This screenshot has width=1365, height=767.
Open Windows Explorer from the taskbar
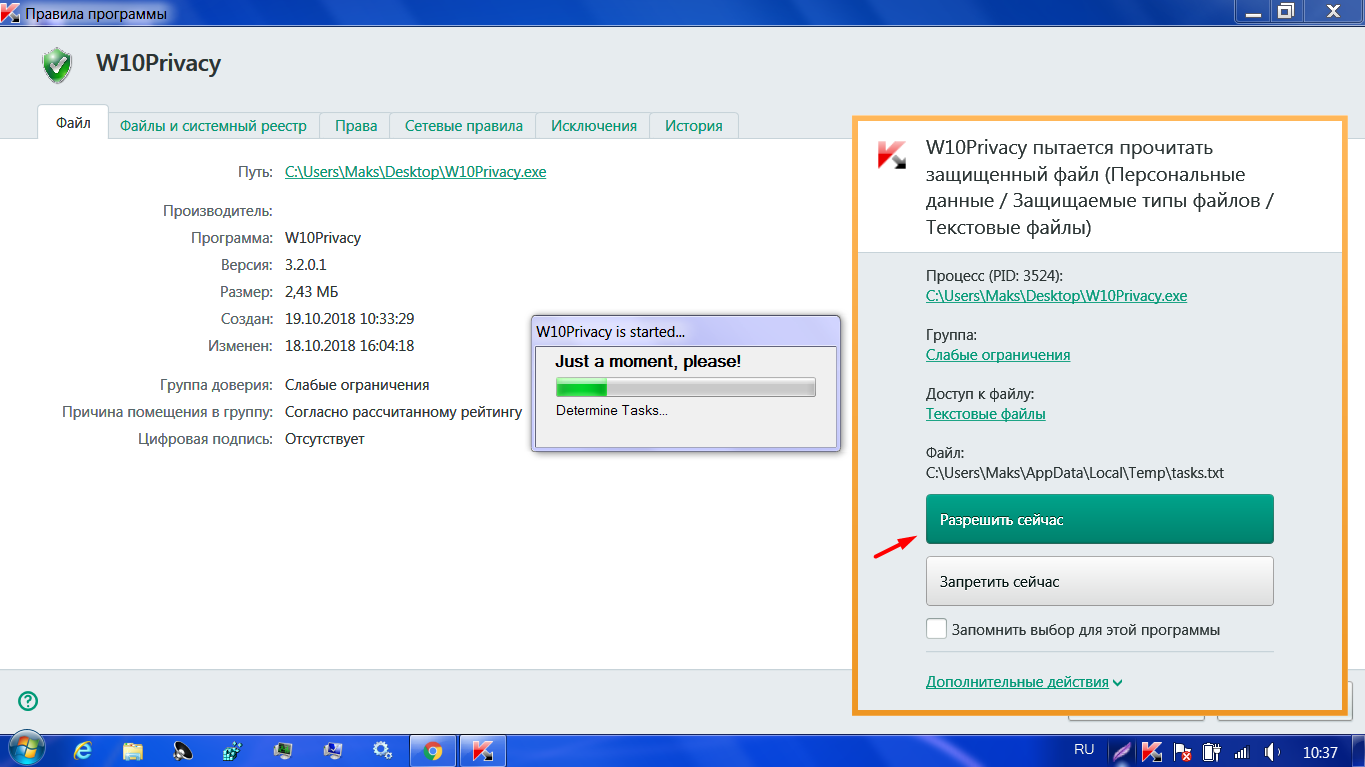pyautogui.click(x=133, y=750)
